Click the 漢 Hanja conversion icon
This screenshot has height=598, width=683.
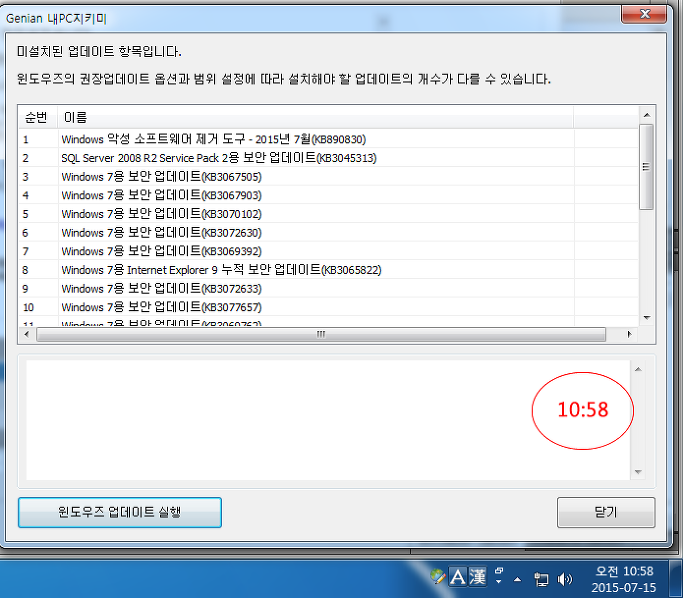(477, 578)
